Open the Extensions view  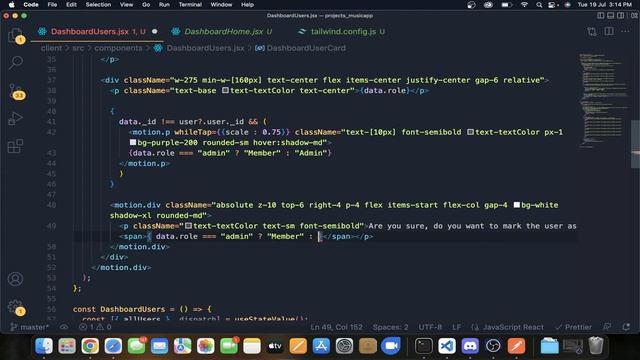16,146
